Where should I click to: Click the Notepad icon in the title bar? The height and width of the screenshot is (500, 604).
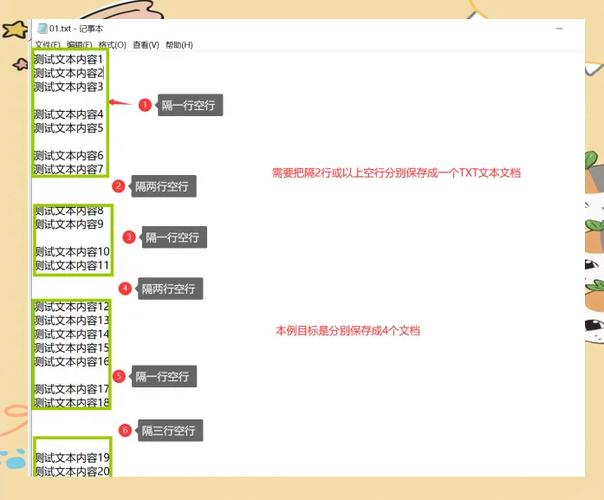click(x=41, y=29)
